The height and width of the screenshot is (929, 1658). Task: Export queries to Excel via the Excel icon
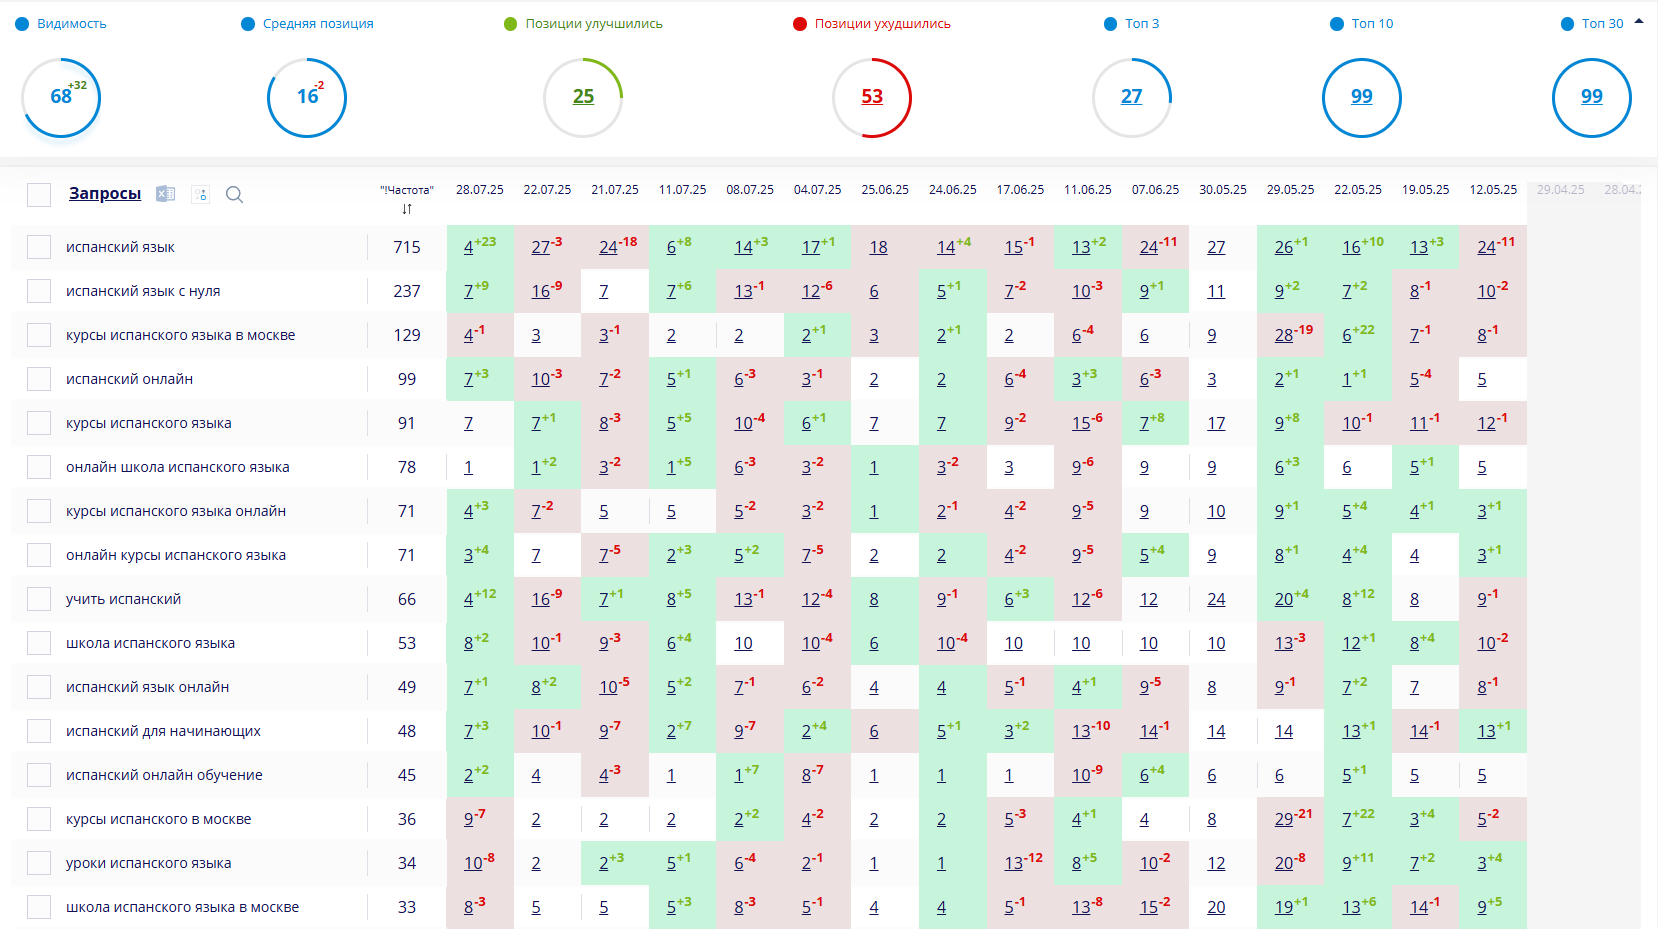(x=166, y=194)
